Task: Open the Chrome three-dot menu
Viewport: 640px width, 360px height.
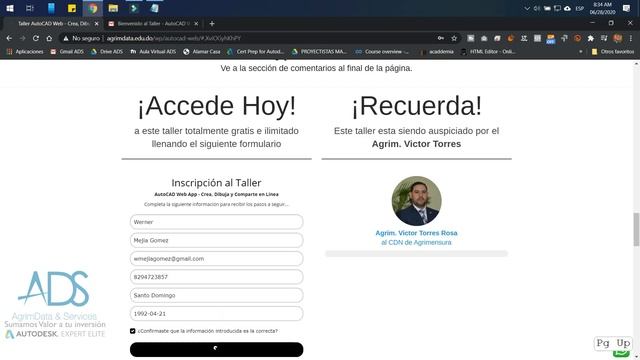Action: click(x=631, y=38)
